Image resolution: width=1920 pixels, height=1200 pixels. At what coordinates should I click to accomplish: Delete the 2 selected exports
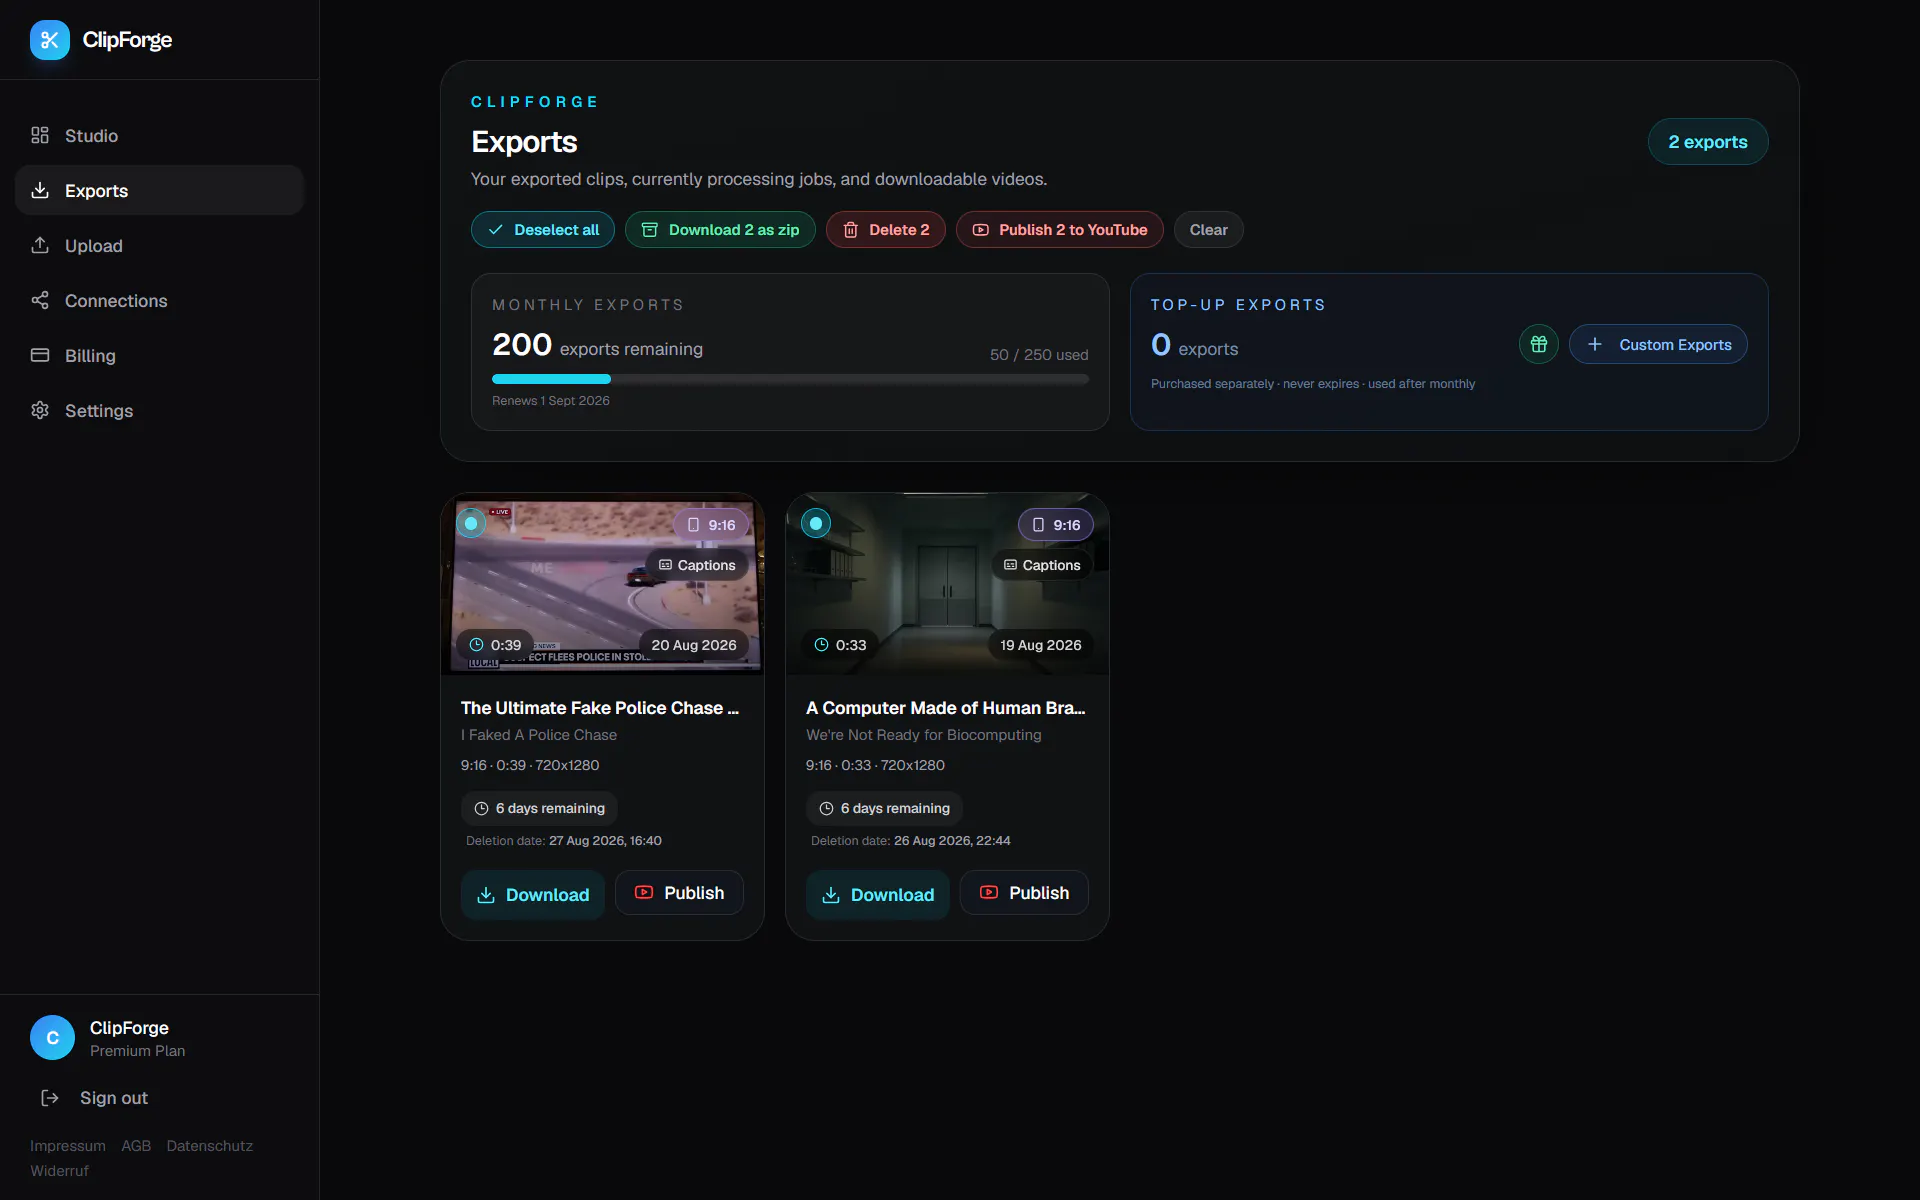tap(885, 230)
